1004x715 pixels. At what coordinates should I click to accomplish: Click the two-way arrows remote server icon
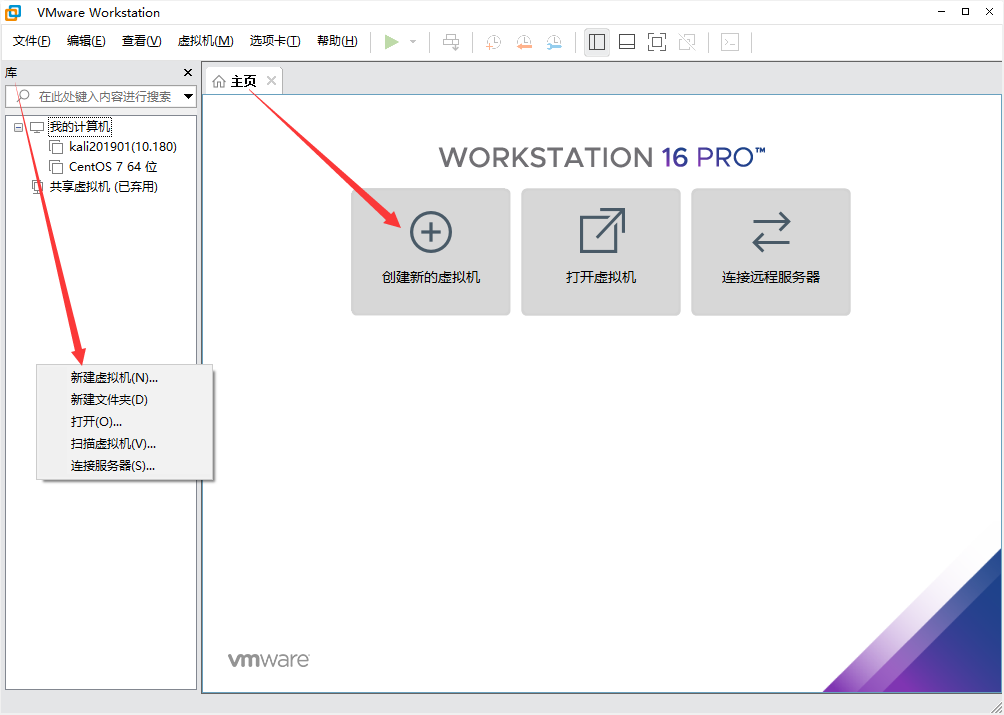771,232
